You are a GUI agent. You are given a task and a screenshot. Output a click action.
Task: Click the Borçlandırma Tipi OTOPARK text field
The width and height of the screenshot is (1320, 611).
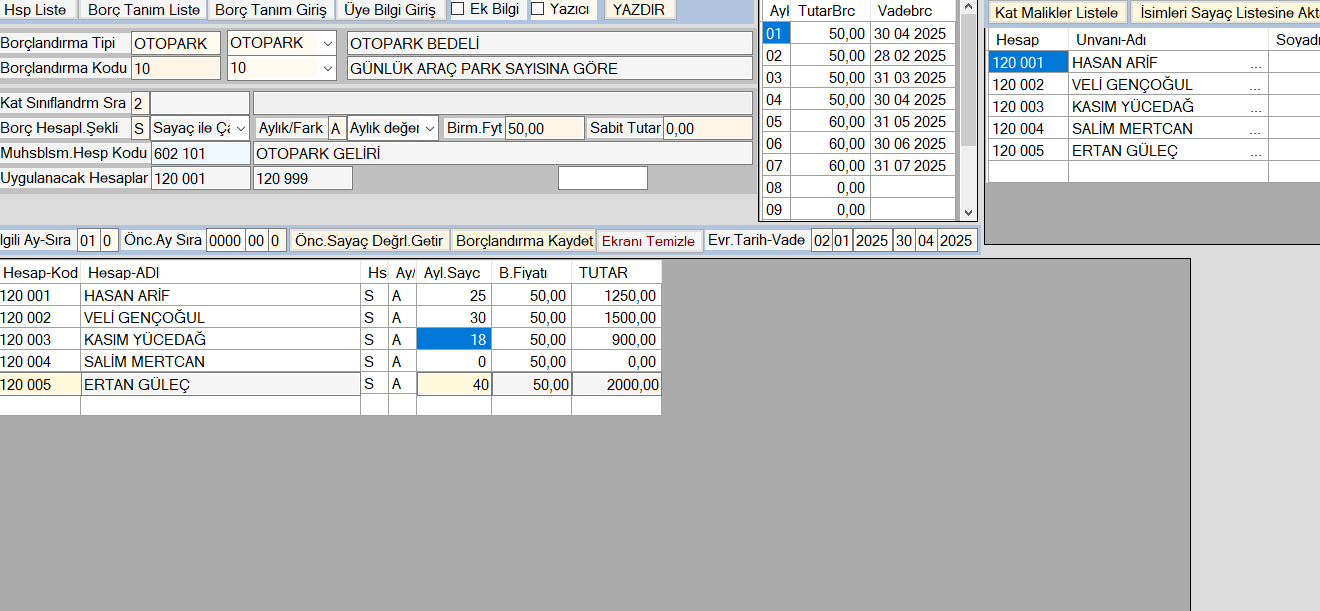[x=176, y=44]
